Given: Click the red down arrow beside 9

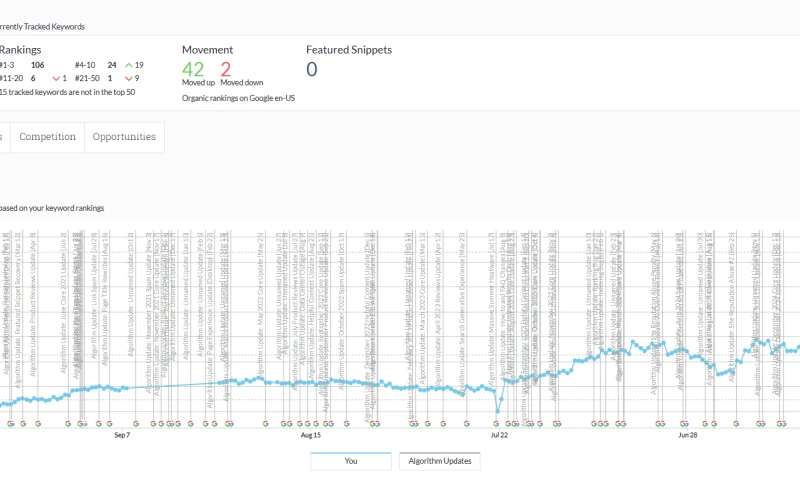Looking at the screenshot, I should point(128,78).
